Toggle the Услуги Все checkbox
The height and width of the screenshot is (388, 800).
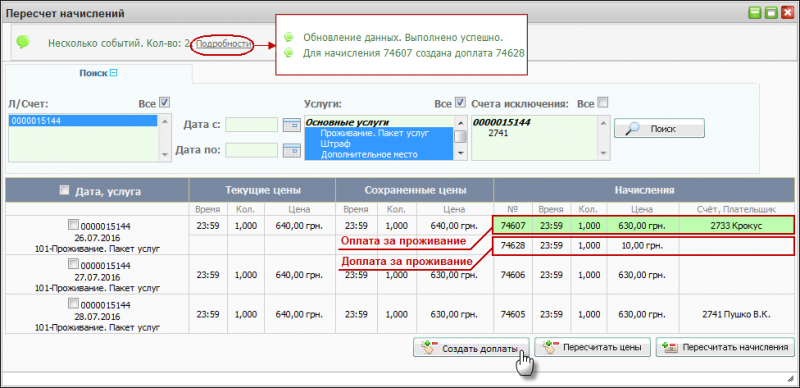460,103
